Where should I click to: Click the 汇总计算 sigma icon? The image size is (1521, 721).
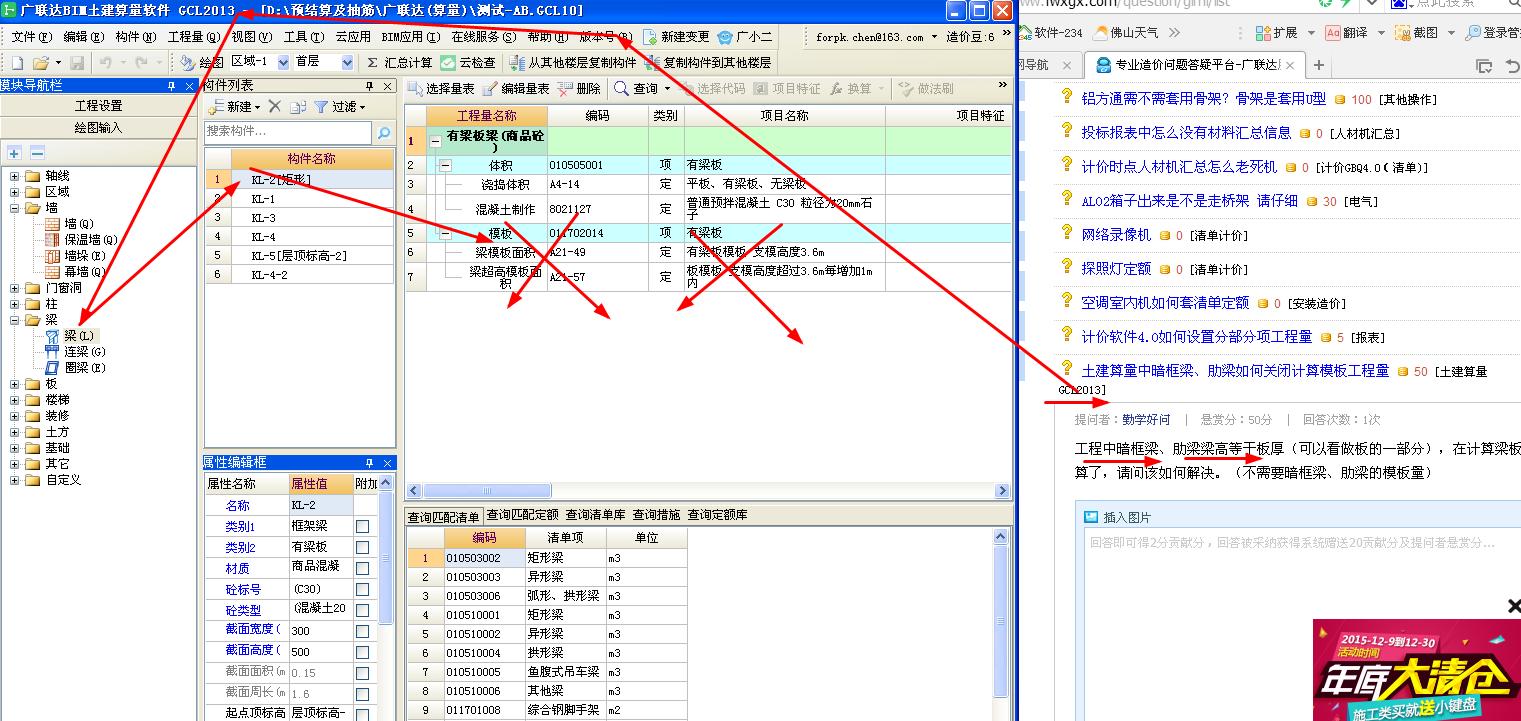[x=373, y=62]
